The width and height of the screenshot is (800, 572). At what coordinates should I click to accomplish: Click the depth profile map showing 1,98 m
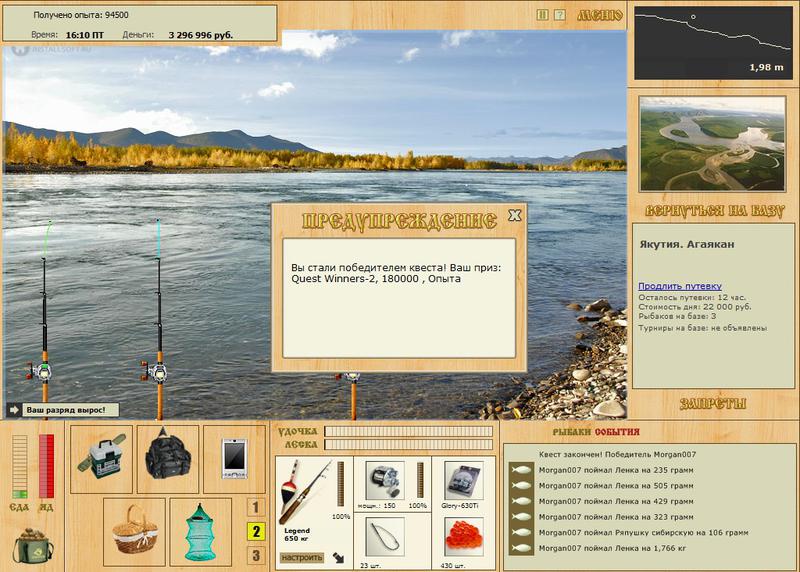point(713,43)
